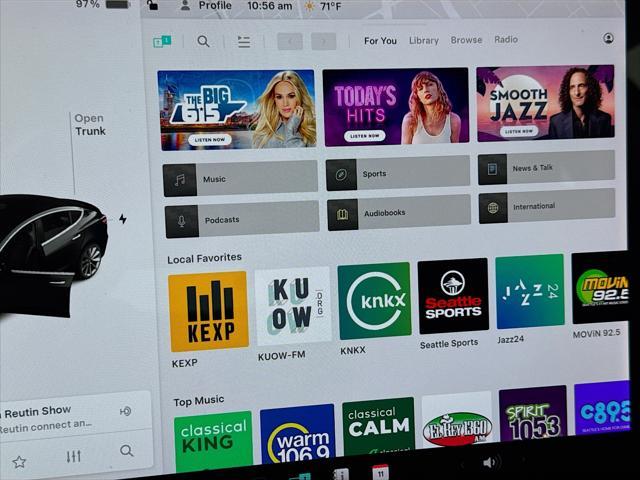Image resolution: width=640 pixels, height=480 pixels.
Task: Tap Listen Now on Today's Hits
Action: [364, 136]
